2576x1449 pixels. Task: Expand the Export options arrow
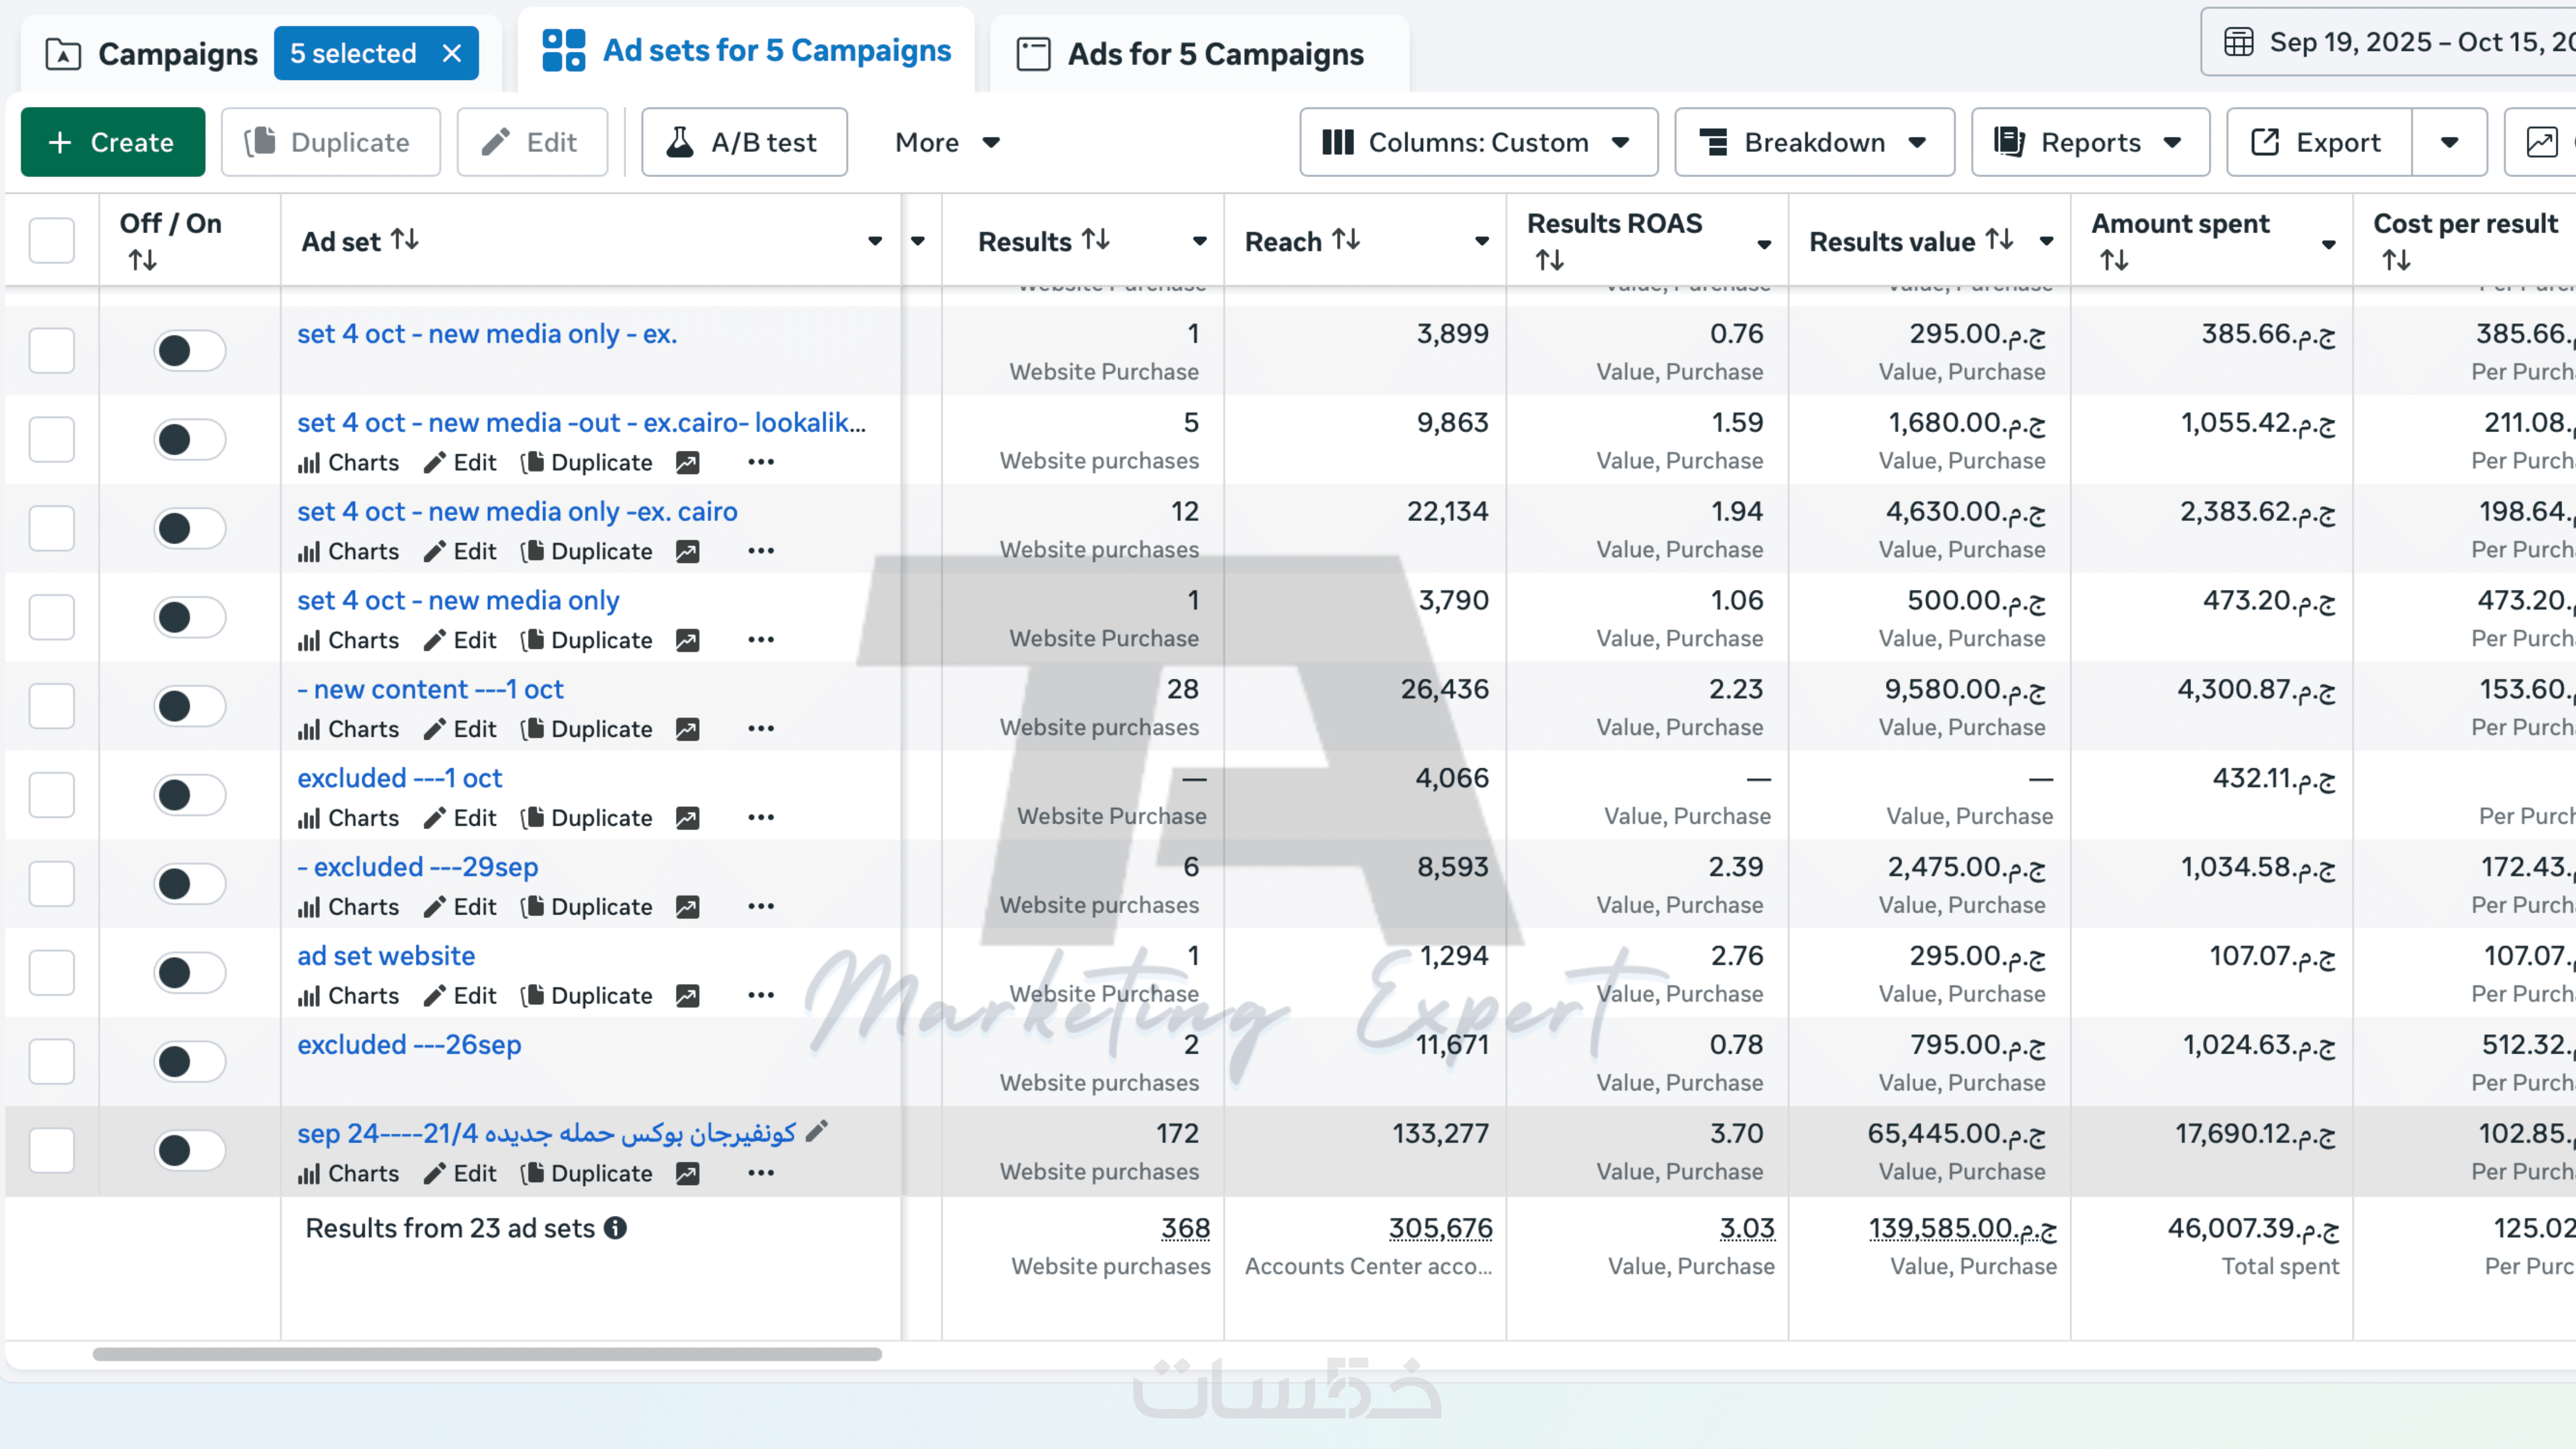point(2449,142)
